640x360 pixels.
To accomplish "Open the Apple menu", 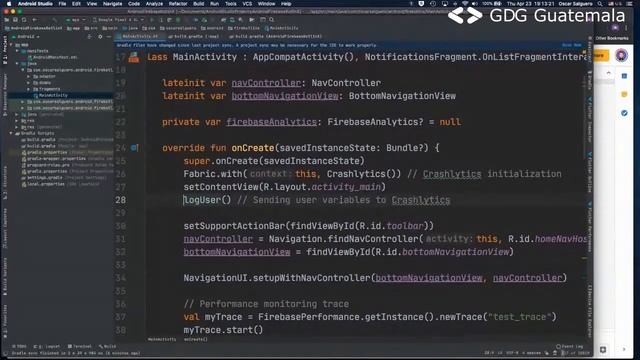I will 9,4.
